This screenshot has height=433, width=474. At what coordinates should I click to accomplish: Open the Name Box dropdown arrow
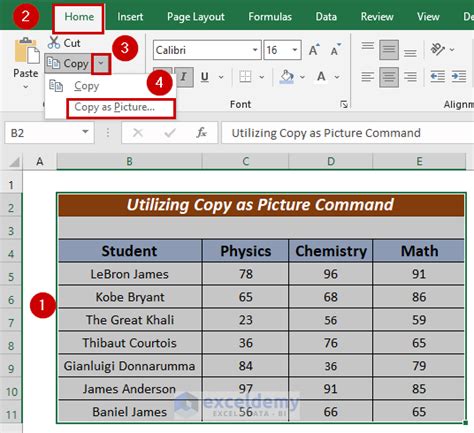85,132
